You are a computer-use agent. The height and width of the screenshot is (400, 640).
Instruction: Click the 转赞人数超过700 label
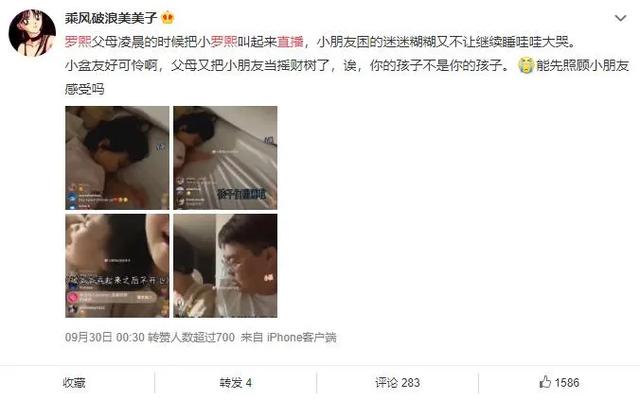click(x=191, y=337)
